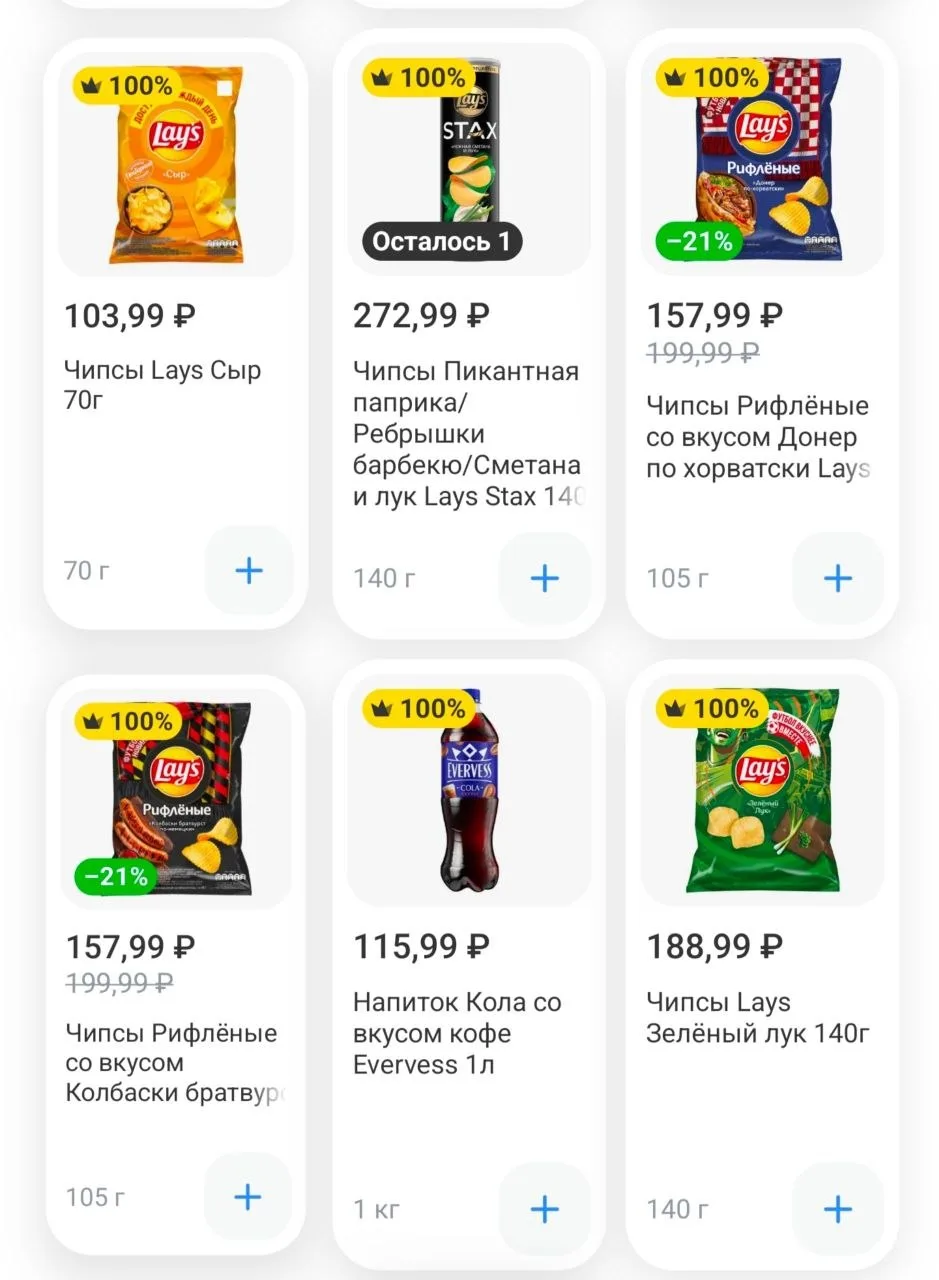Open Чипсы Lays Сыр 70г title
Image resolution: width=939 pixels, height=1280 pixels.
163,386
